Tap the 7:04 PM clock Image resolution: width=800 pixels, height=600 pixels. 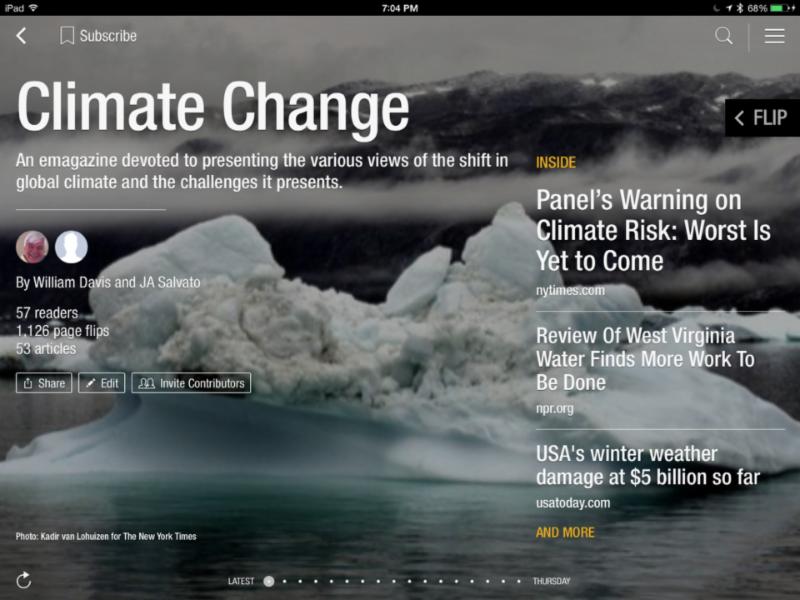click(x=399, y=8)
